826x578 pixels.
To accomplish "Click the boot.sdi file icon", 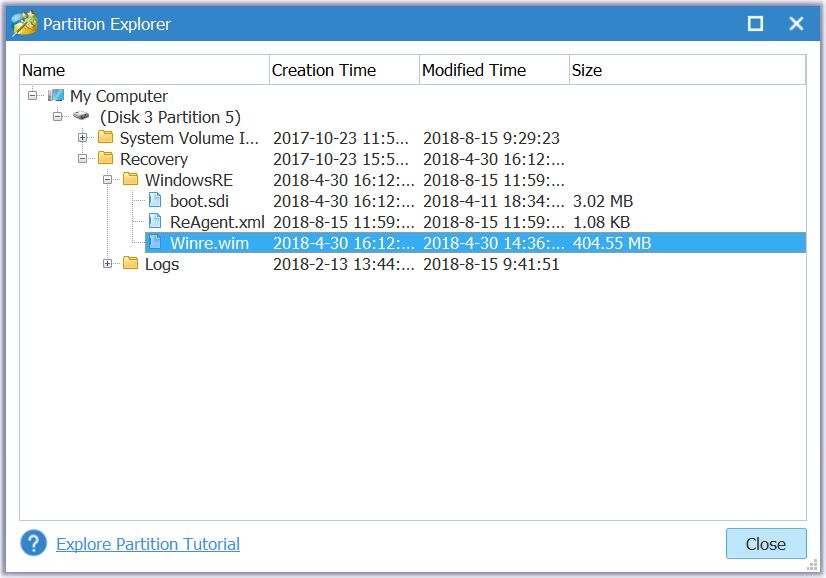I will (155, 200).
